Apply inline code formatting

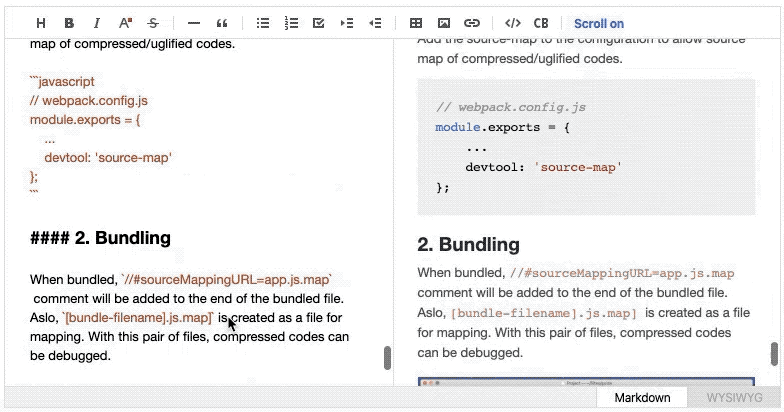point(512,23)
